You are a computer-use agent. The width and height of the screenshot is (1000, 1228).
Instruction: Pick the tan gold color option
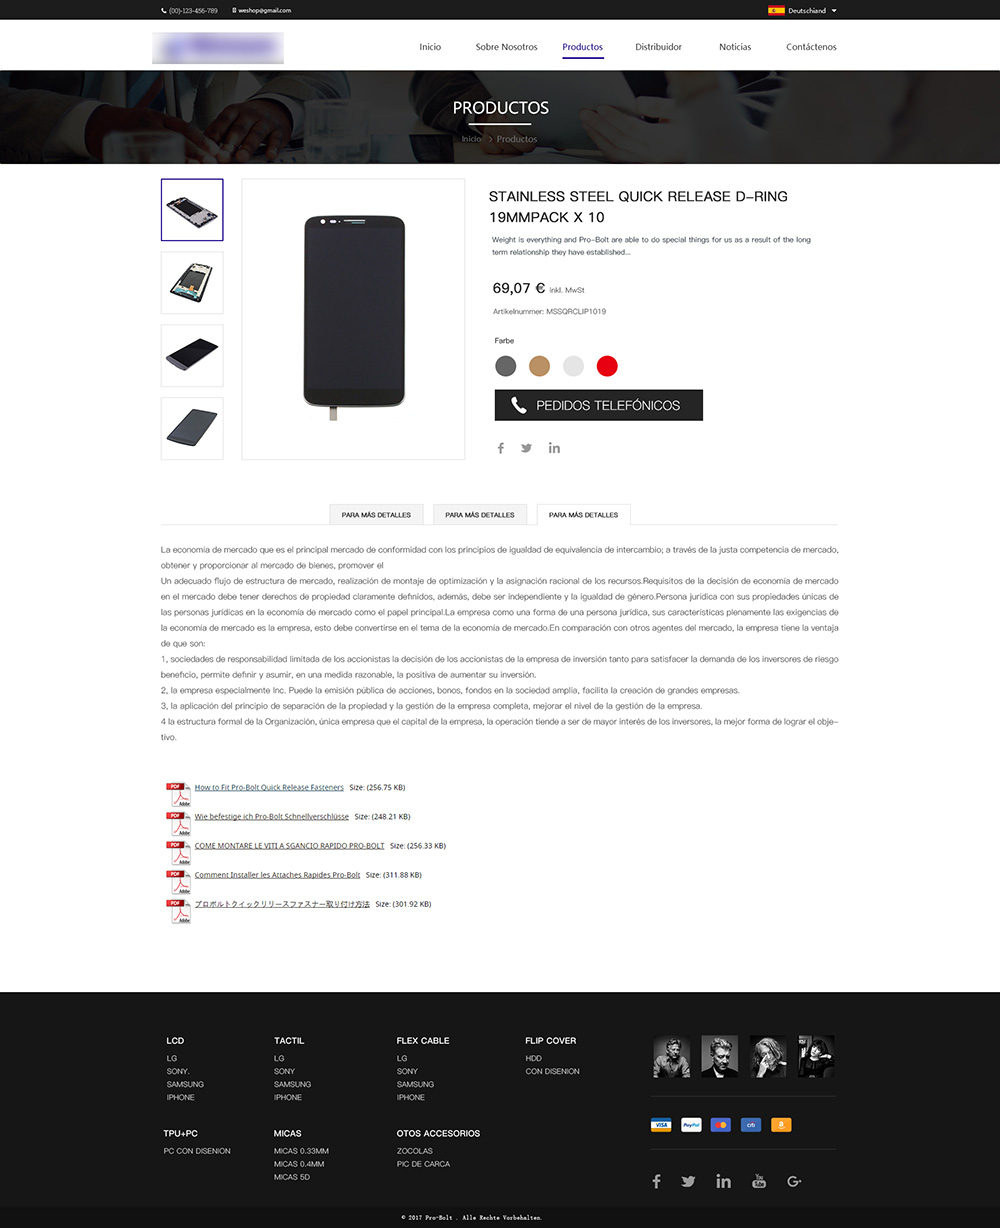(540, 366)
